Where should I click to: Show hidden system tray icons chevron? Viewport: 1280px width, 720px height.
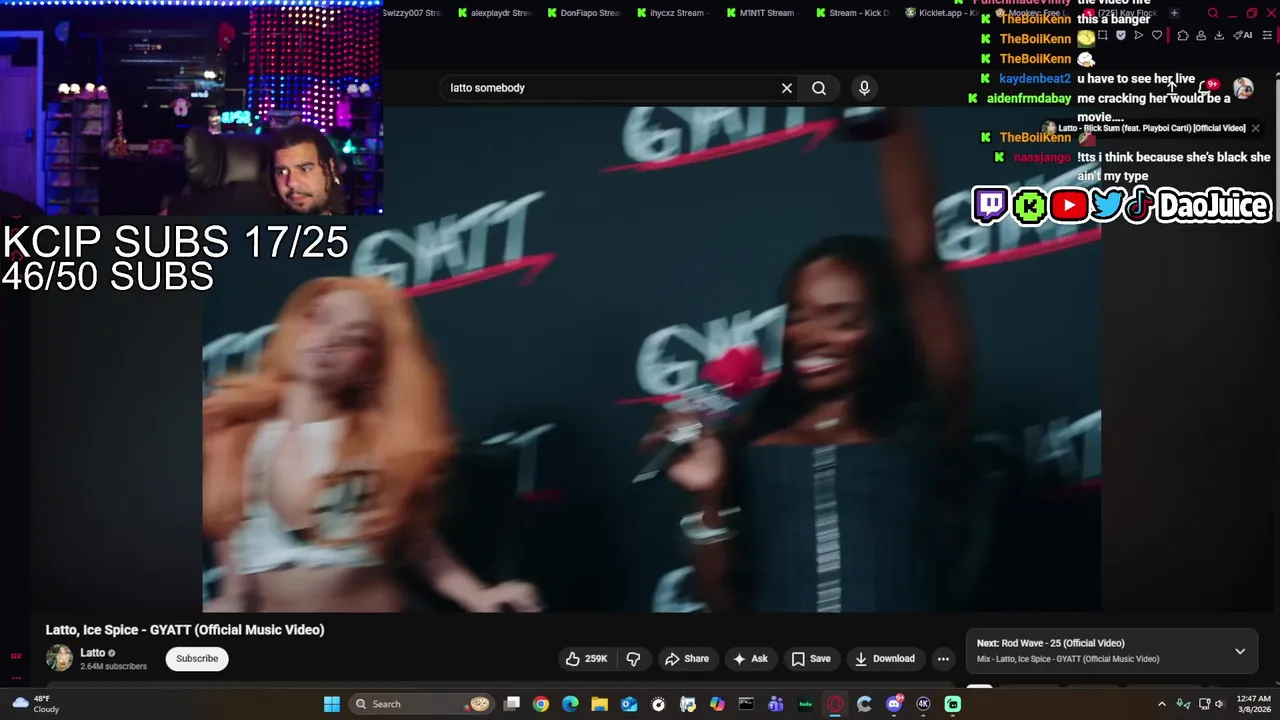1161,704
